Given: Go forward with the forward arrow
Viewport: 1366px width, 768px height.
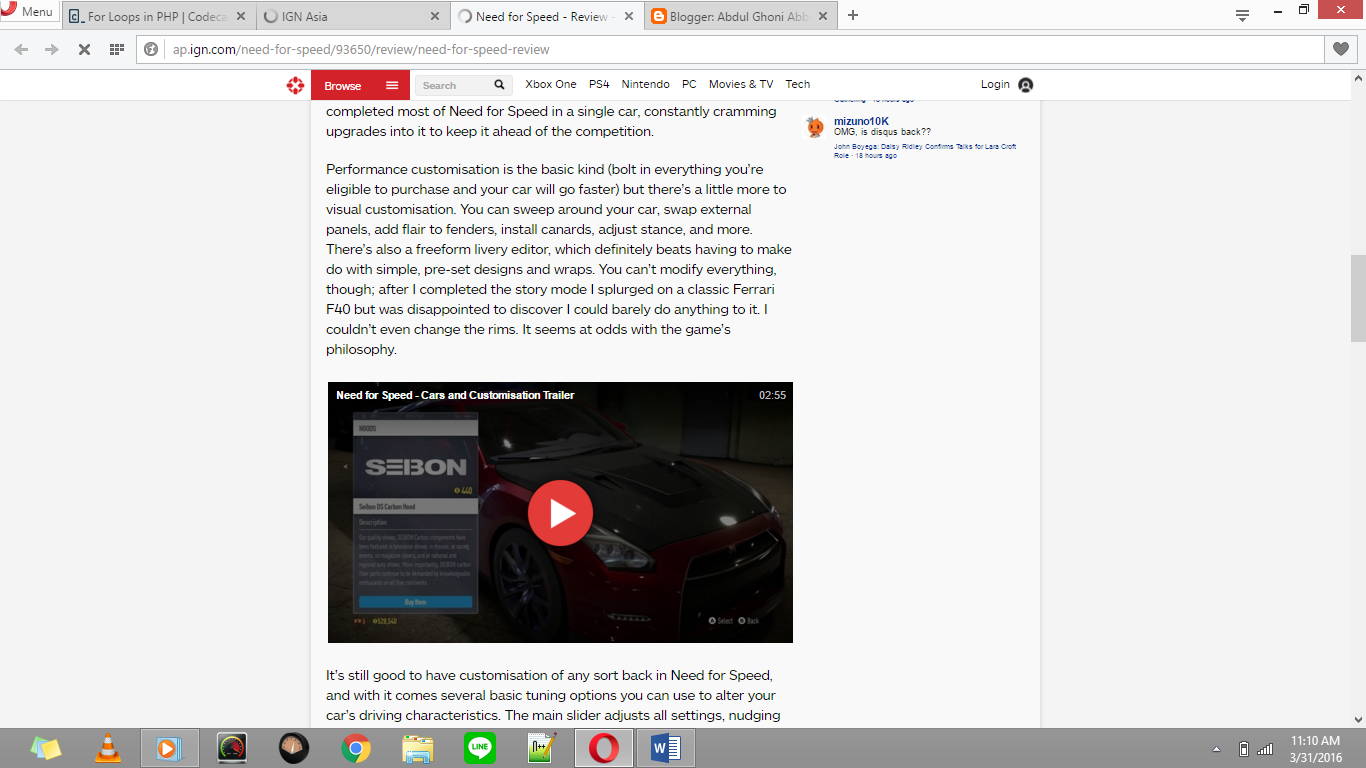Looking at the screenshot, I should coord(52,49).
